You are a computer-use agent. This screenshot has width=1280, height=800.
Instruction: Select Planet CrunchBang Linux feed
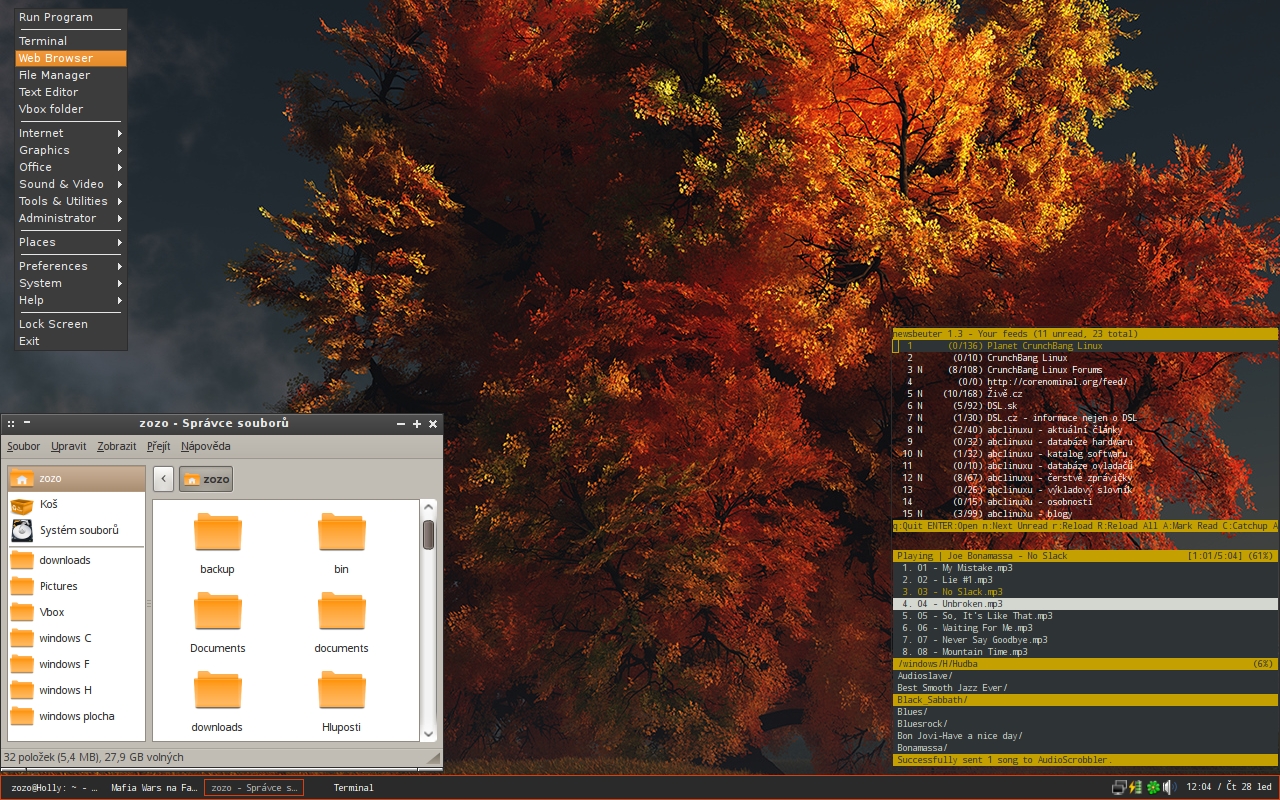coord(1085,346)
